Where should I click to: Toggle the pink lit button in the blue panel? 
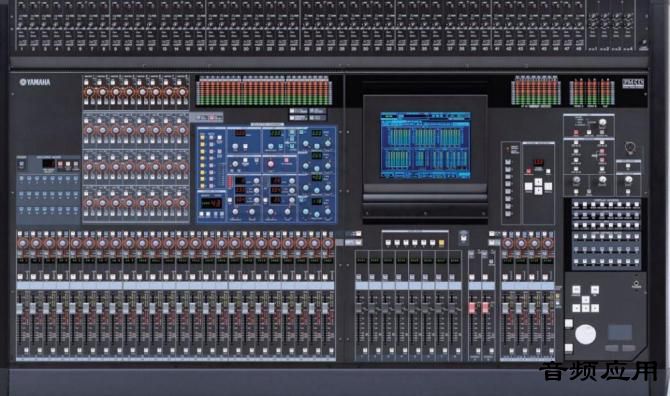(x=286, y=161)
